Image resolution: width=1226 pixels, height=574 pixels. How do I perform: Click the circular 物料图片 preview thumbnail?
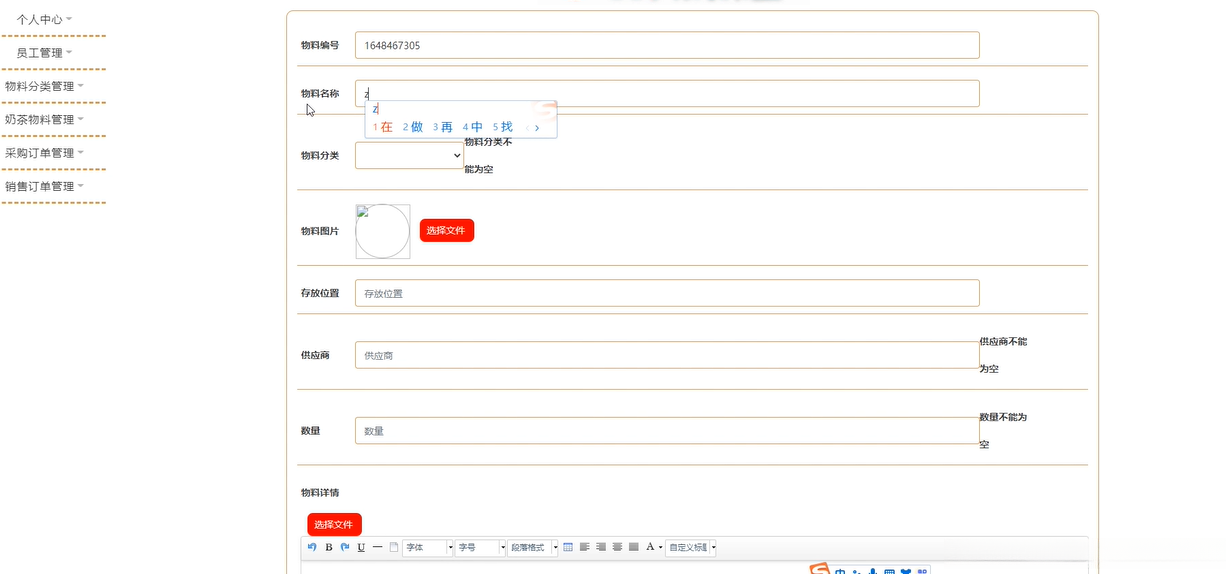point(383,232)
